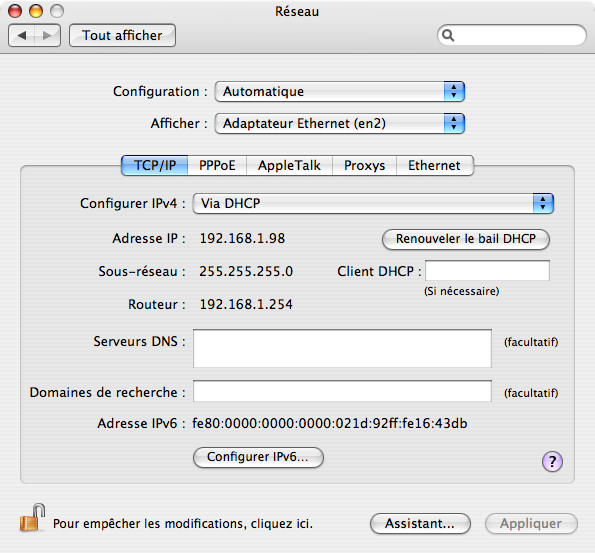595x553 pixels.
Task: Click the padlock to prevent changes
Action: 32,518
